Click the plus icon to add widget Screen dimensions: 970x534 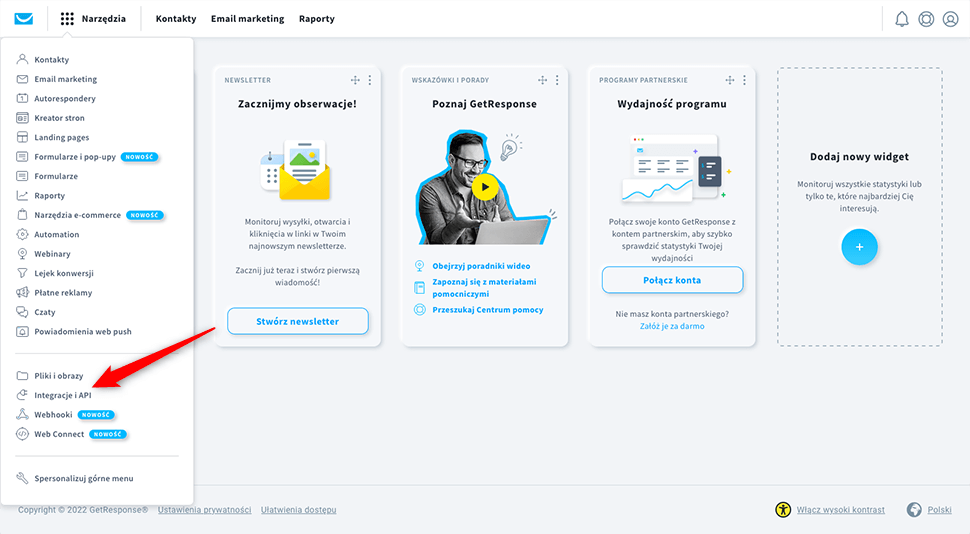(859, 246)
